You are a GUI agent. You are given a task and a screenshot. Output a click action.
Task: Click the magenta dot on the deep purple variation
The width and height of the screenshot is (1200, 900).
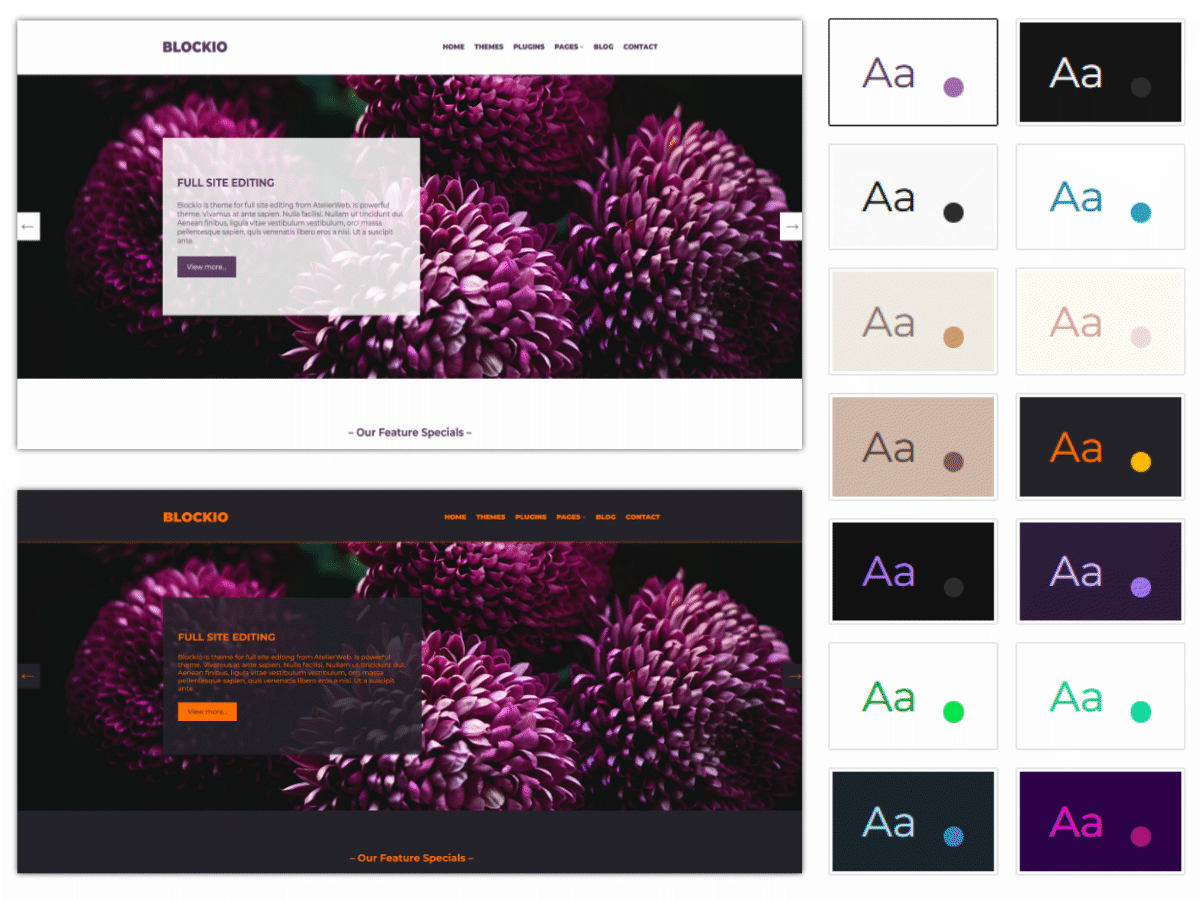click(1140, 838)
